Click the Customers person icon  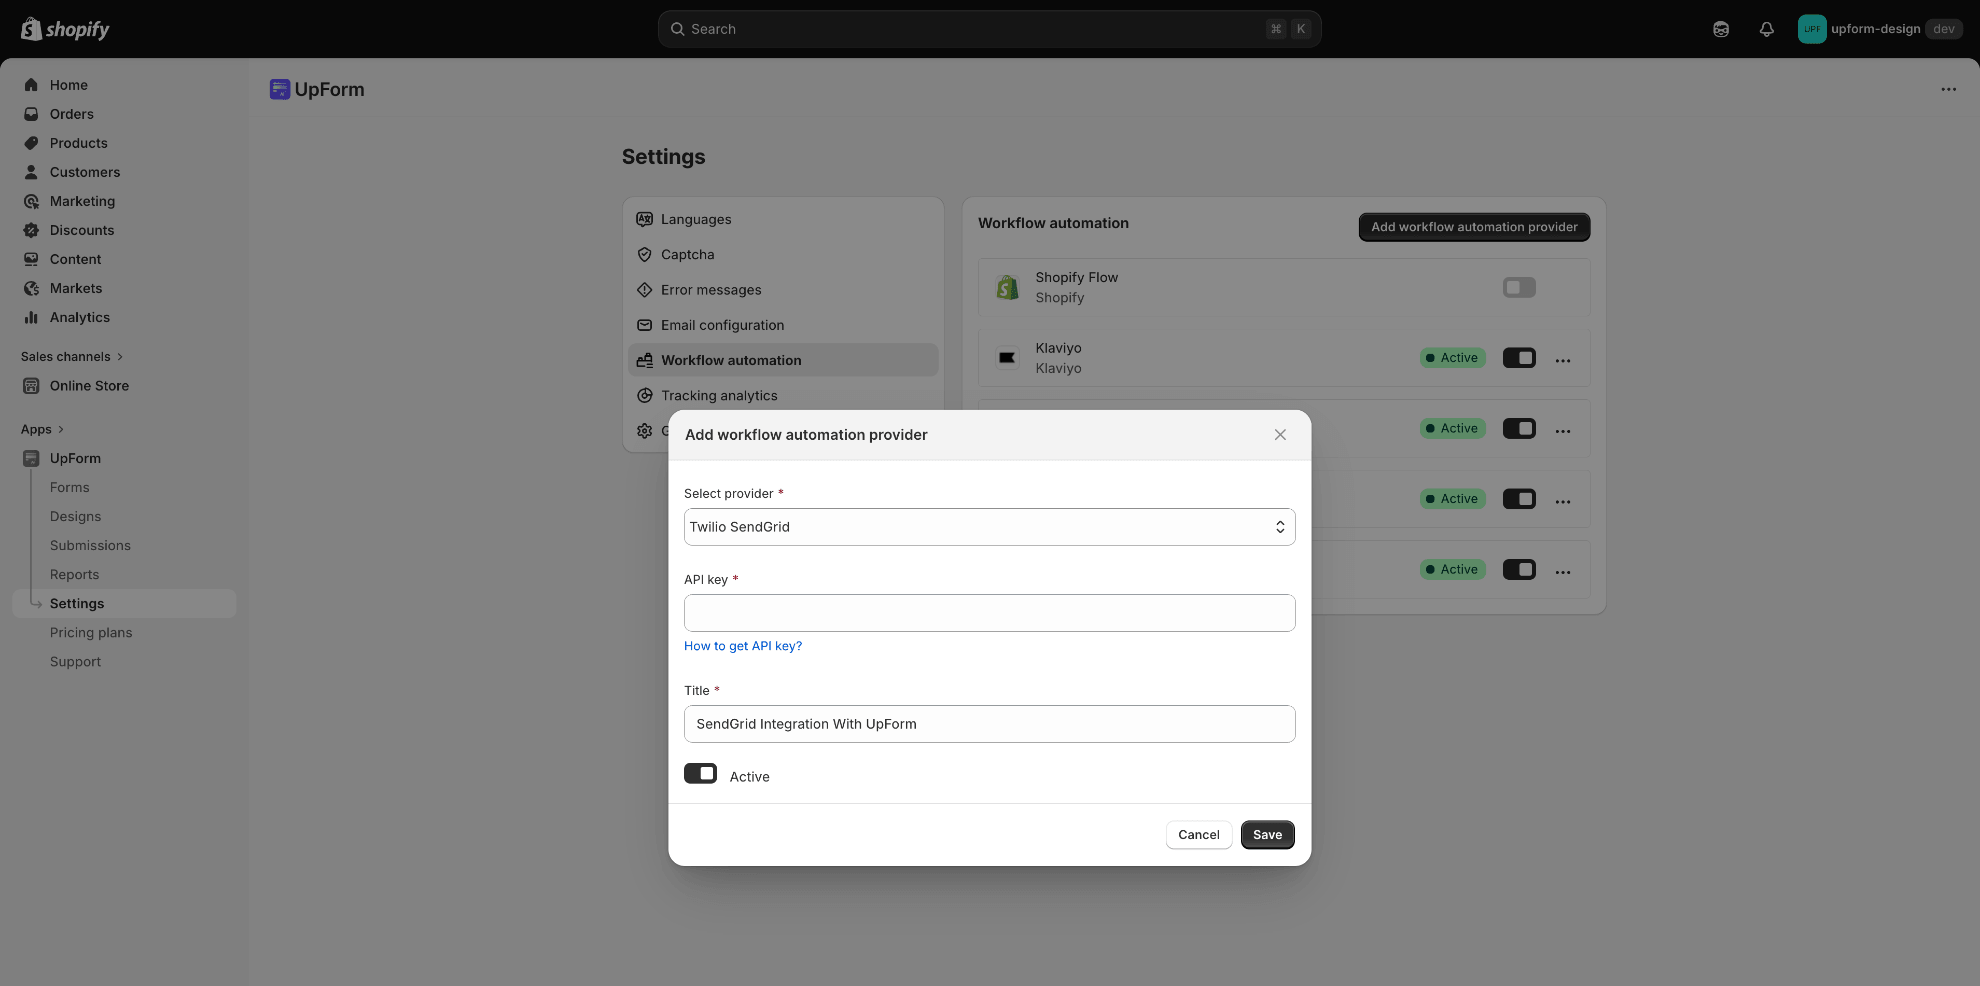tap(31, 172)
